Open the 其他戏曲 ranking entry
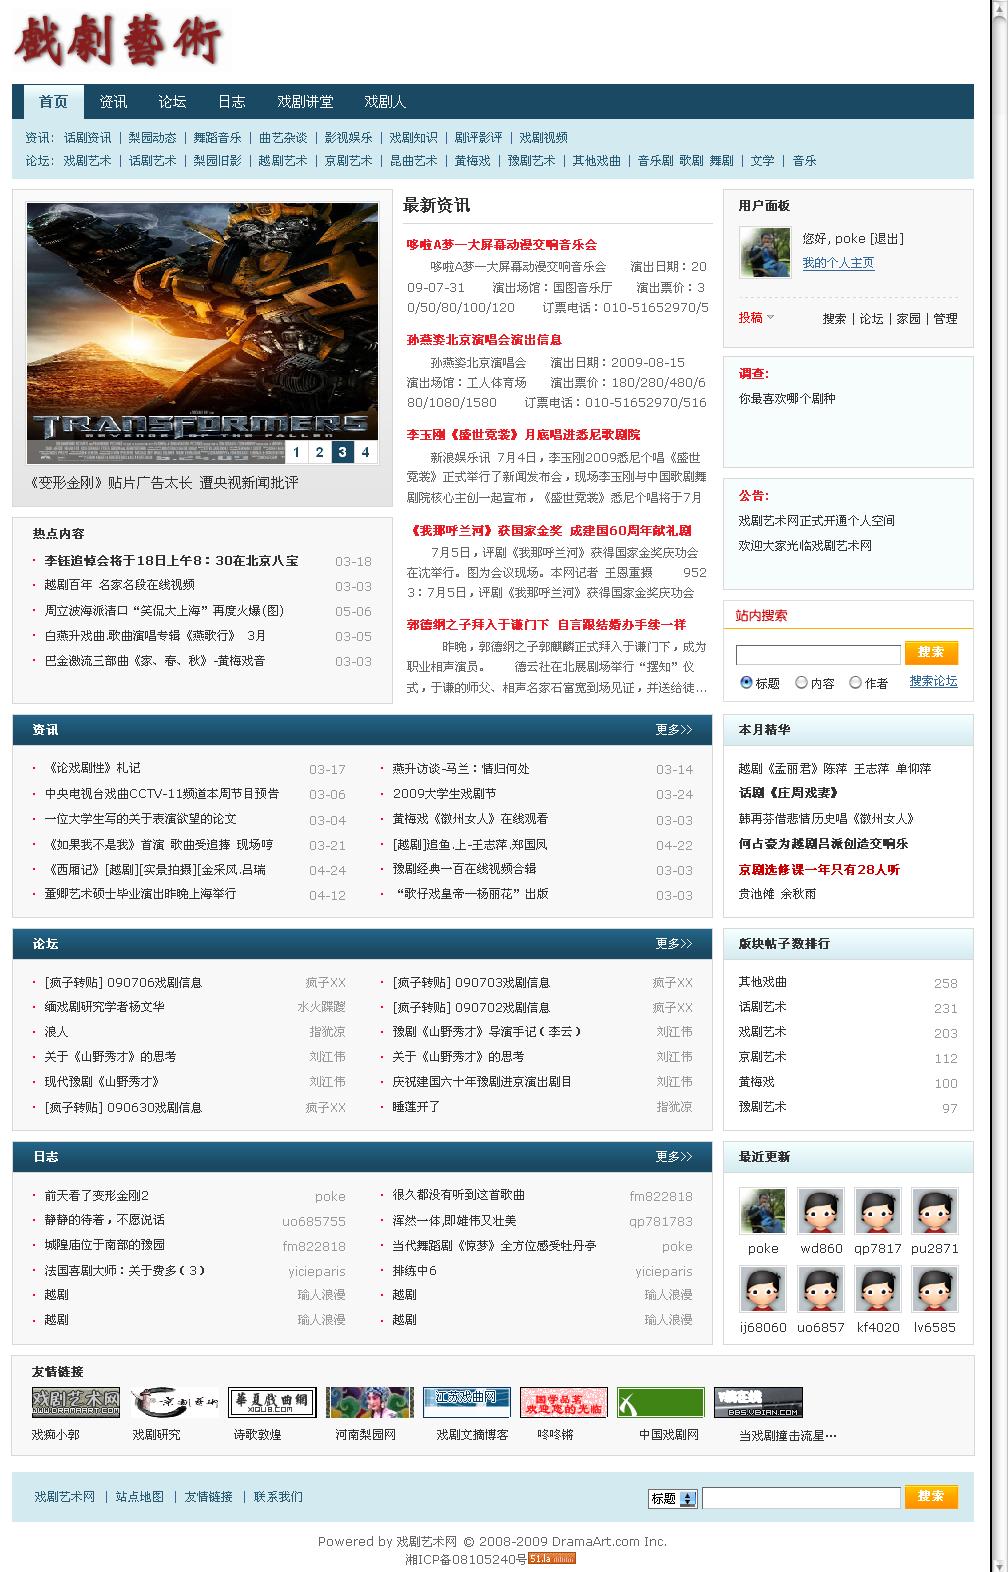The image size is (1008, 1572). 762,982
